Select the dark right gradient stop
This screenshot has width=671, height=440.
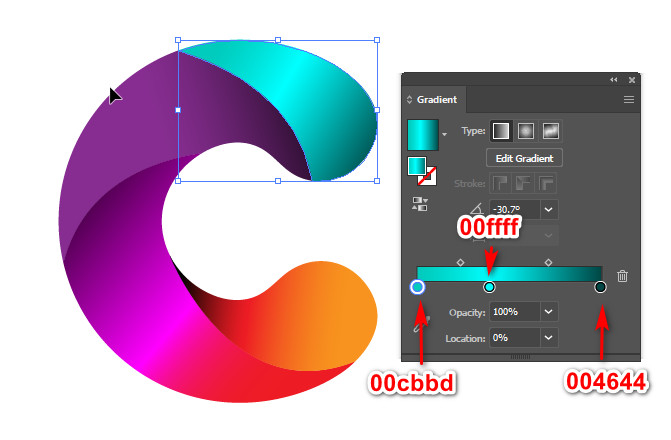tap(600, 287)
